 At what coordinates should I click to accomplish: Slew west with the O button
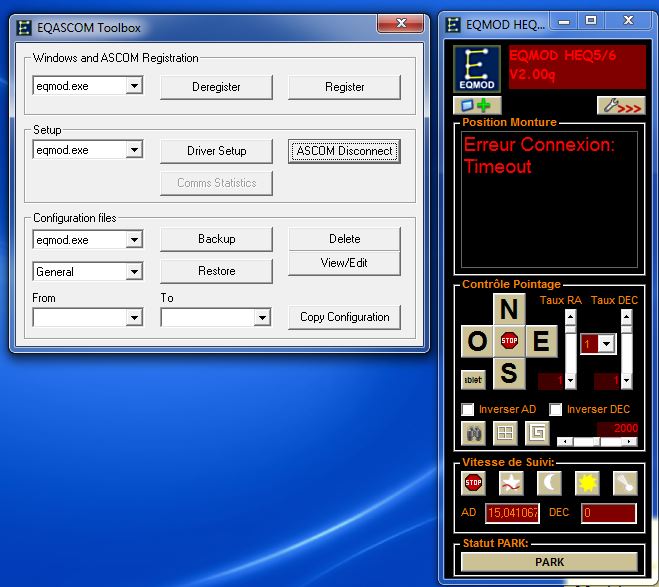[477, 341]
